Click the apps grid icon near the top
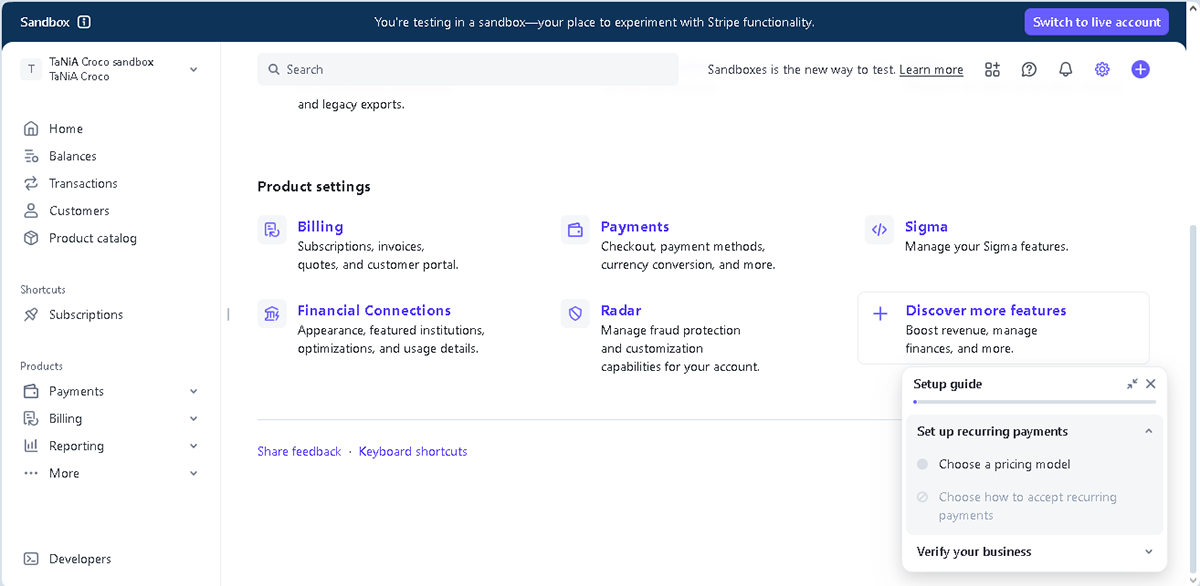 [992, 69]
